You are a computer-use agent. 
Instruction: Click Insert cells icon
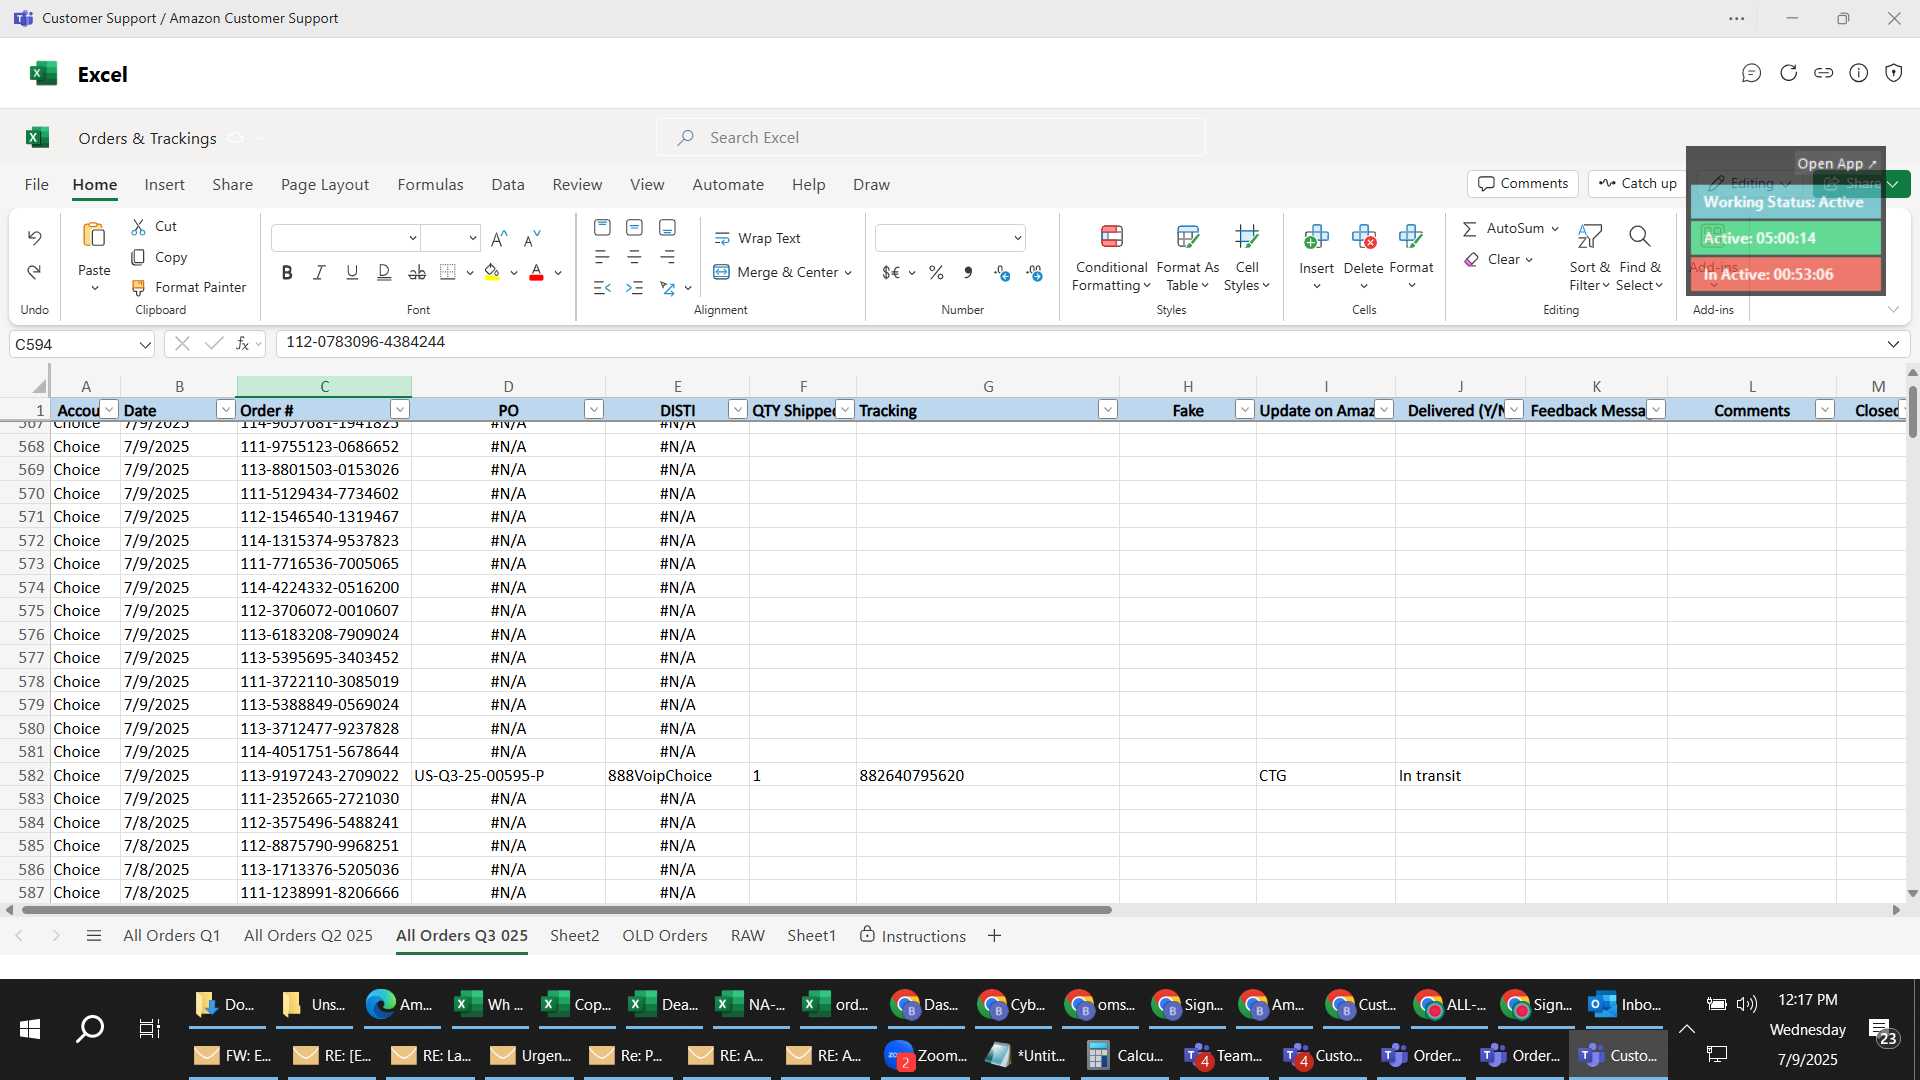(1316, 237)
